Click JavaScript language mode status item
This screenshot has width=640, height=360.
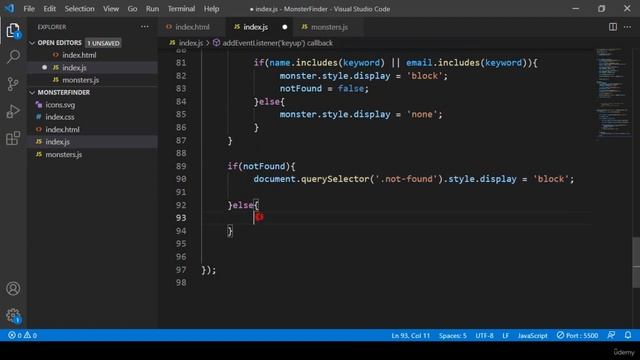[x=533, y=336]
